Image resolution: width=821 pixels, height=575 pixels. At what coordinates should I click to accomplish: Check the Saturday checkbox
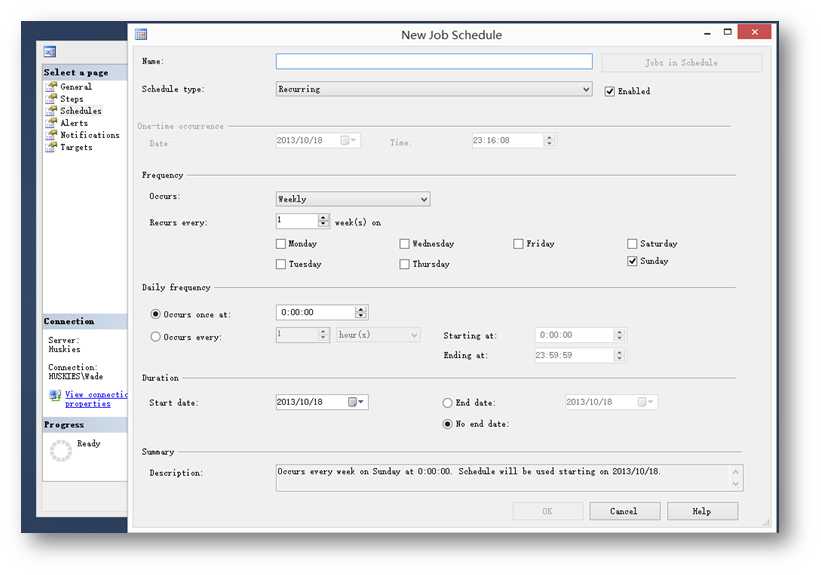pyautogui.click(x=632, y=244)
